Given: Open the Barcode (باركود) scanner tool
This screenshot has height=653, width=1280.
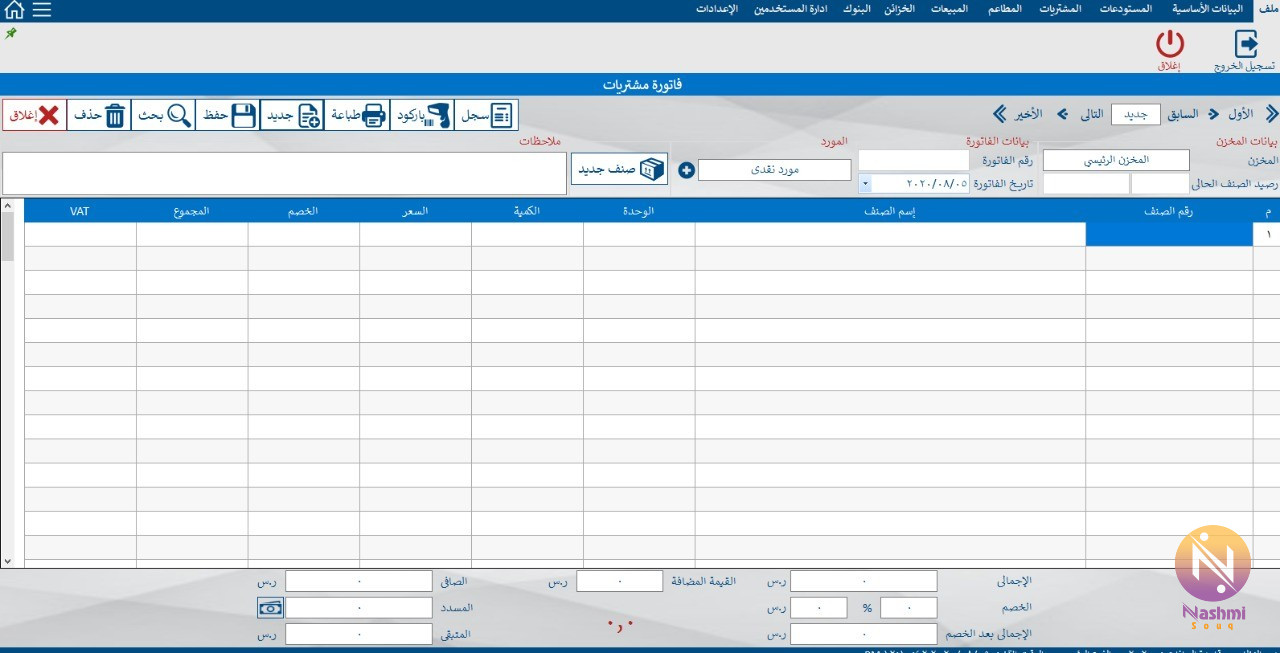Looking at the screenshot, I should click(x=422, y=115).
